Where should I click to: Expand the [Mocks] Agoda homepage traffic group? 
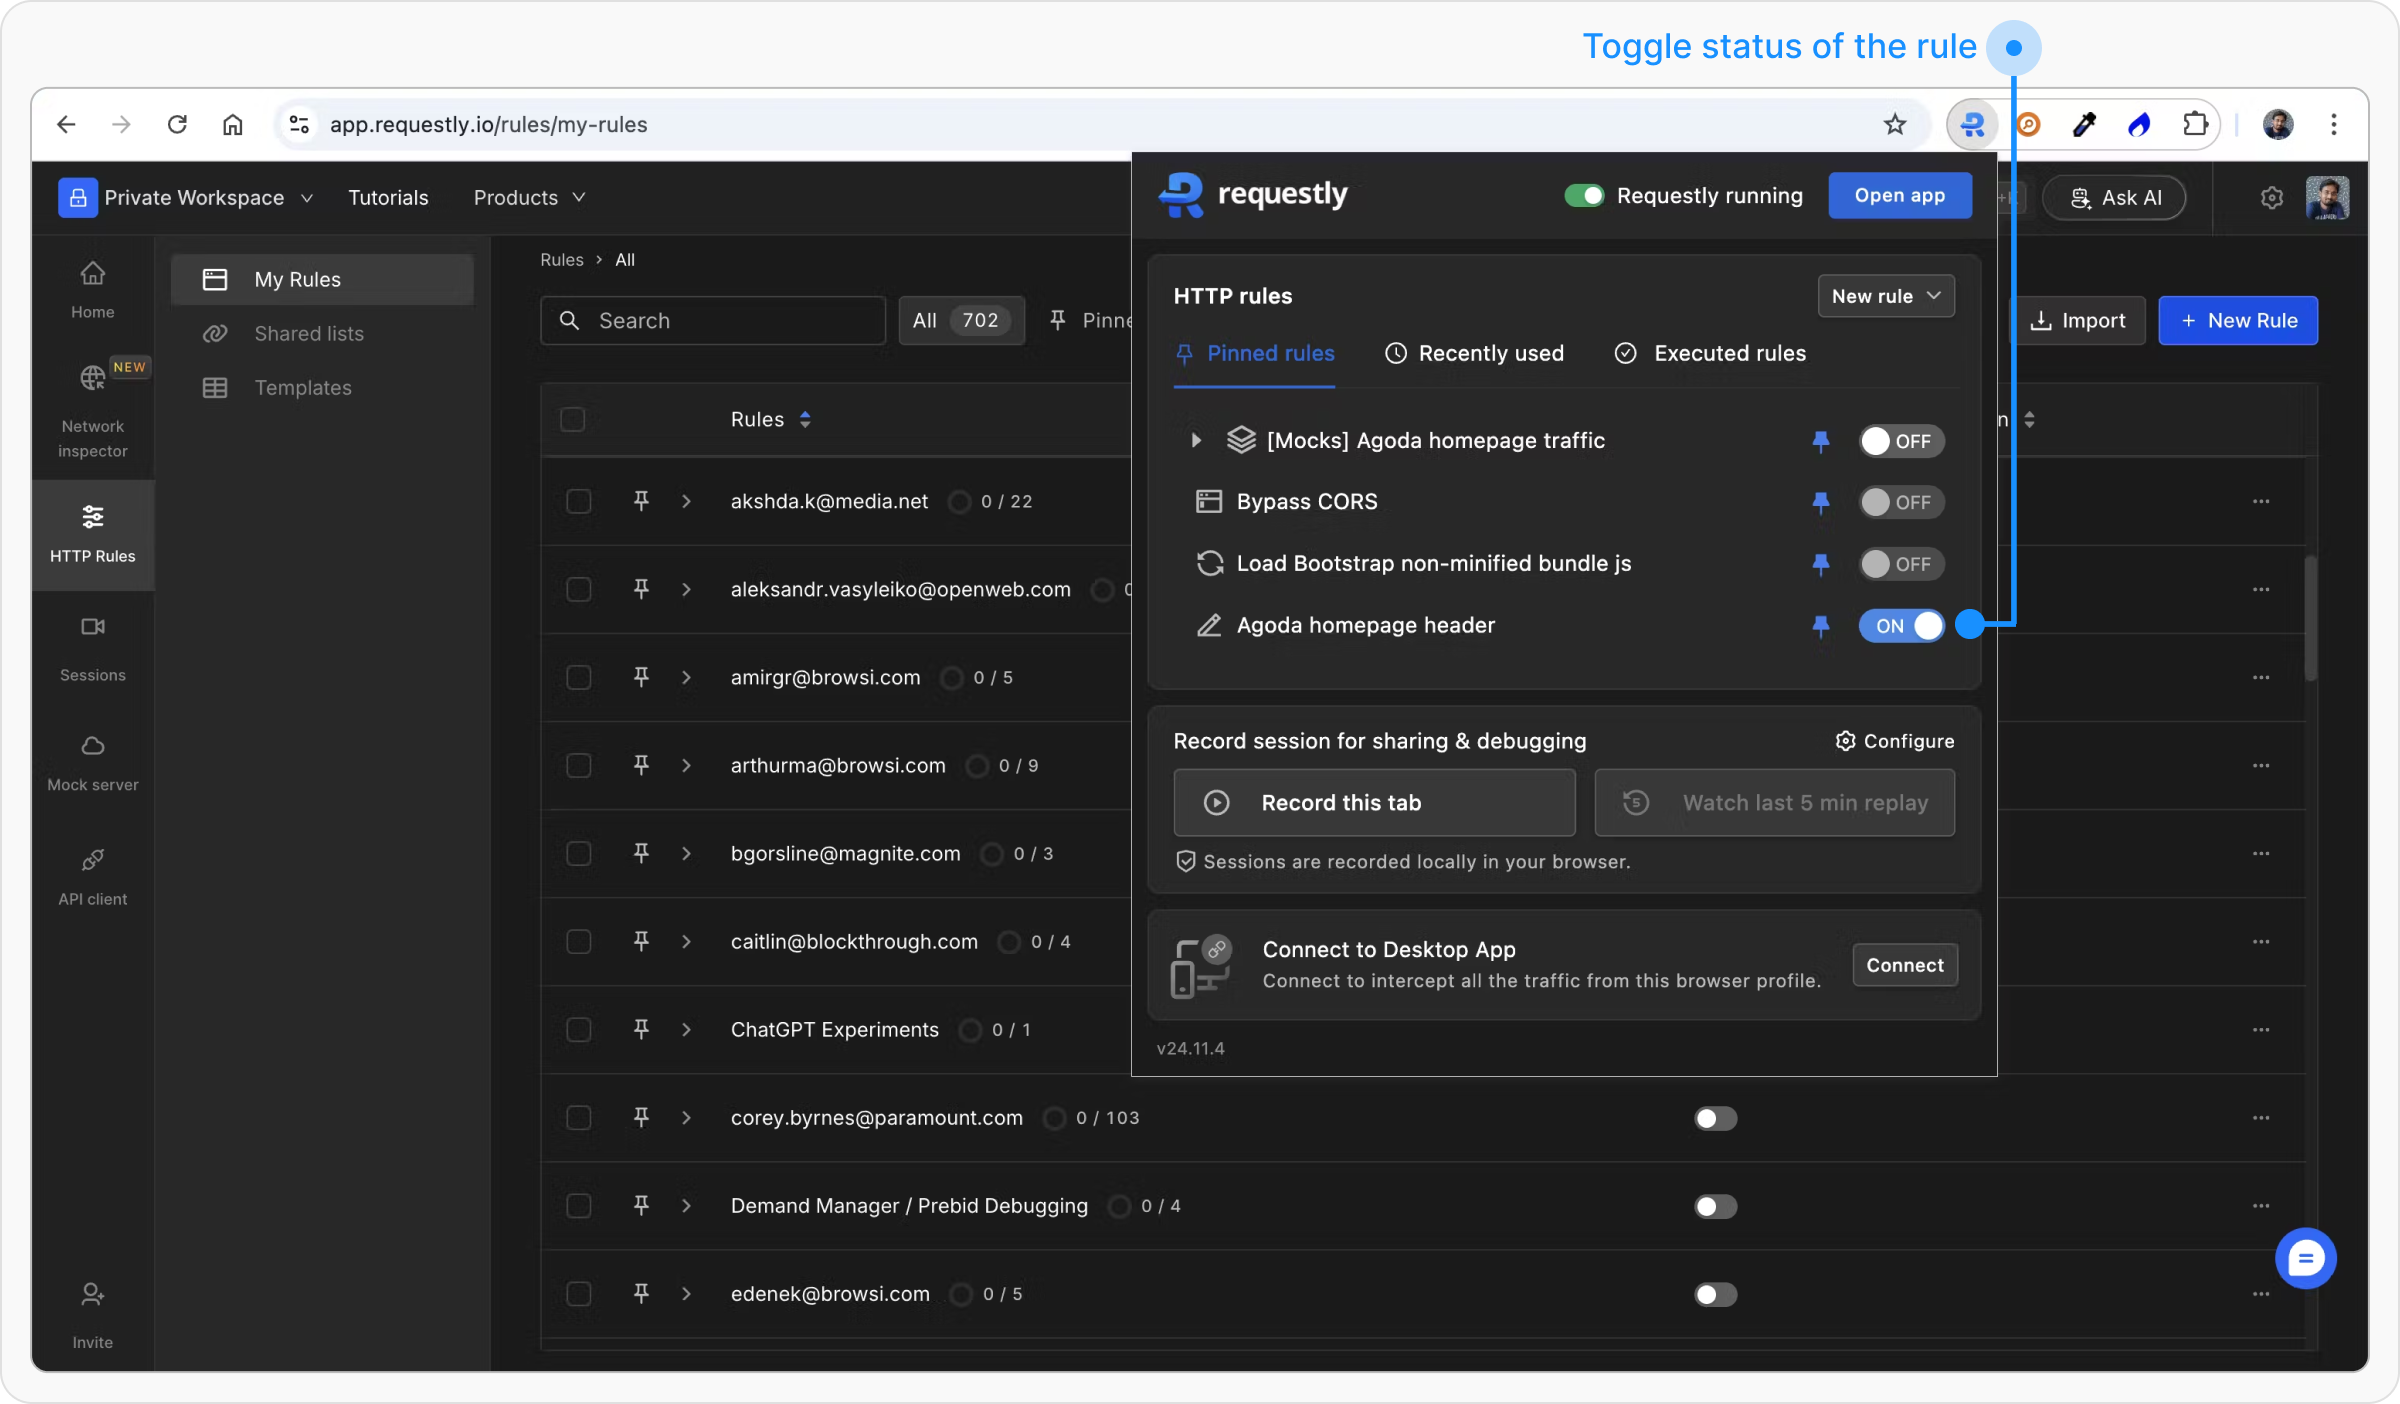tap(1195, 440)
